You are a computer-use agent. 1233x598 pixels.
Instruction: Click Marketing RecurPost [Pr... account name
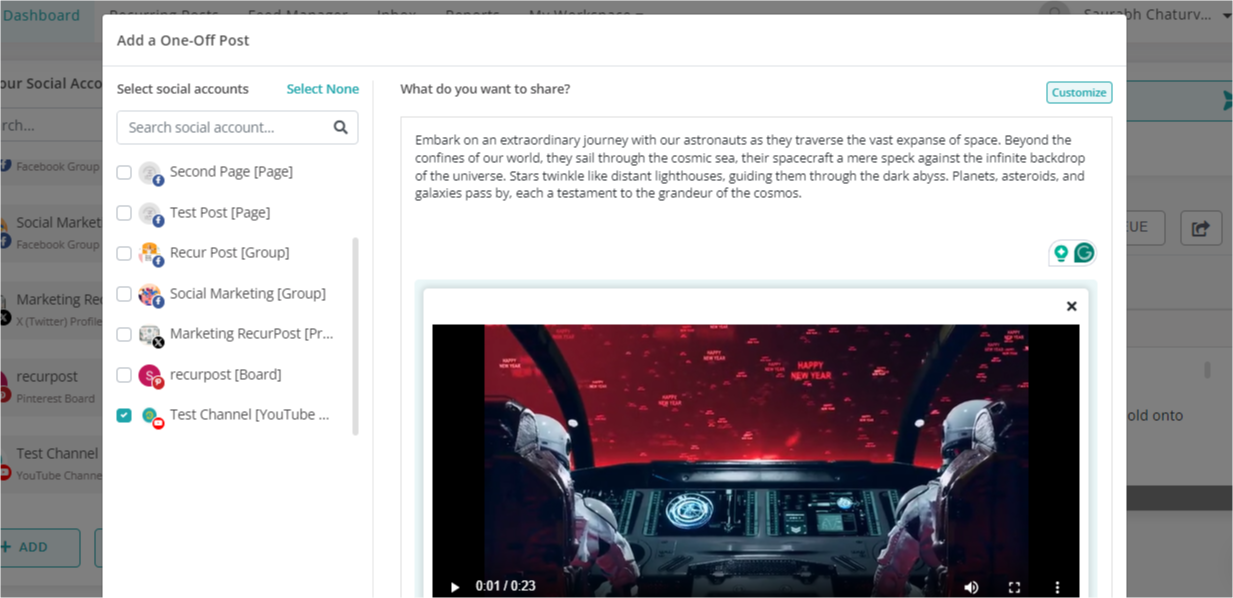[252, 334]
